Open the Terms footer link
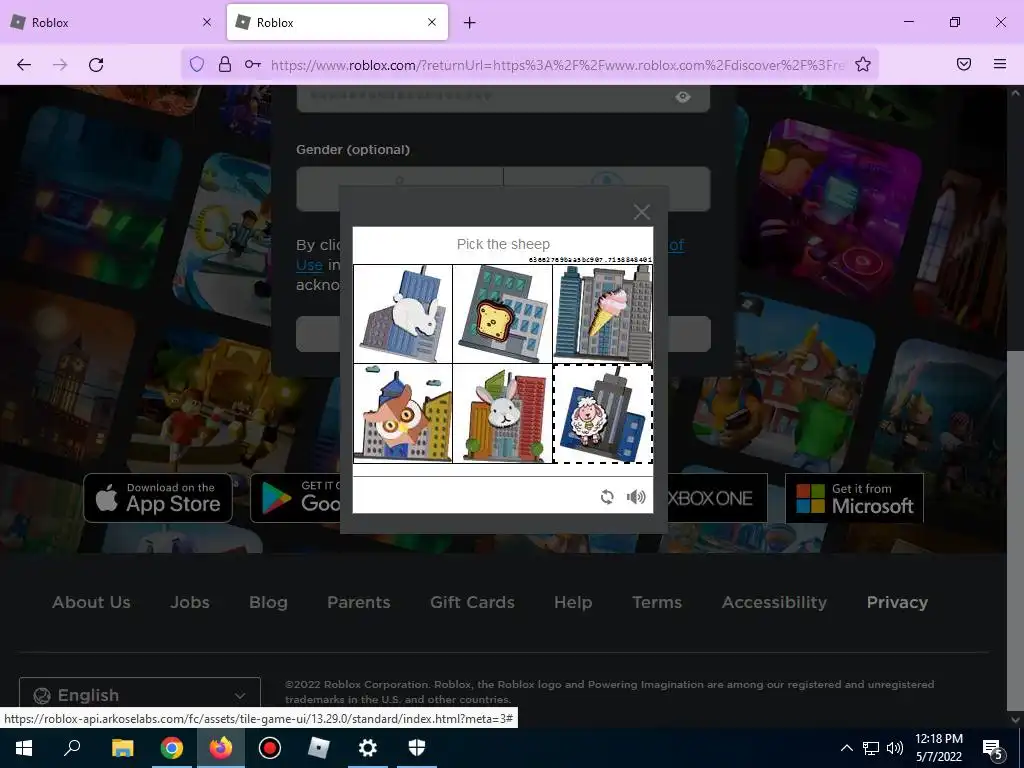 coord(657,602)
